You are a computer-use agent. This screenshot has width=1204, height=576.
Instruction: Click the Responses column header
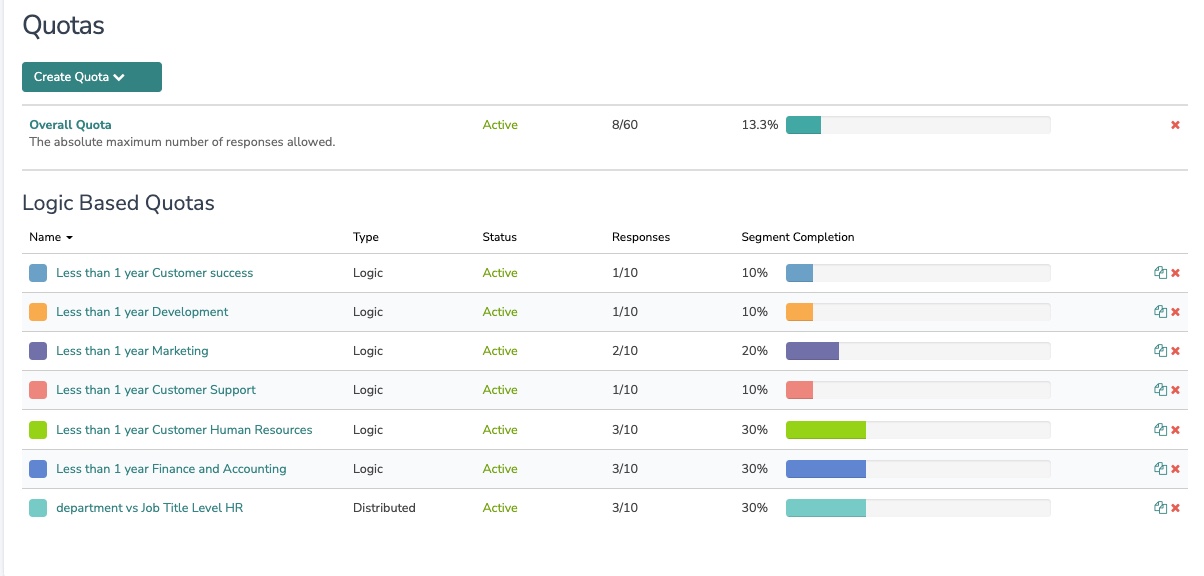640,238
